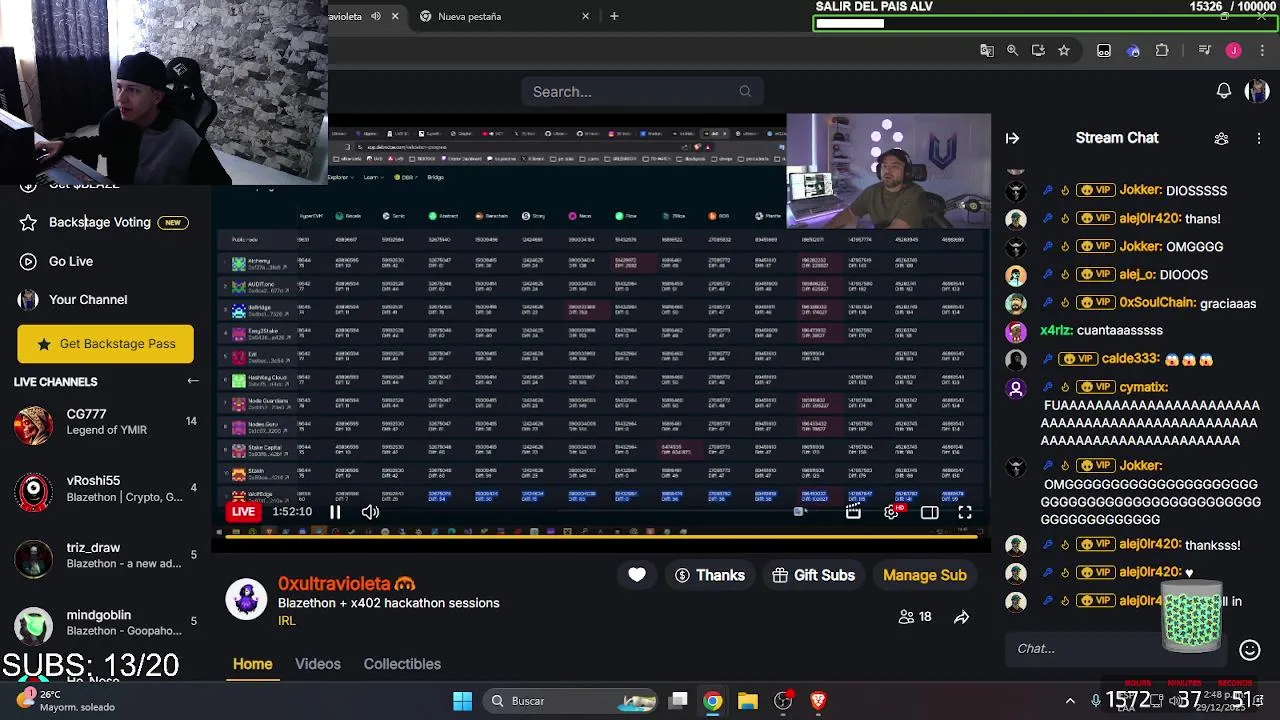This screenshot has width=1280, height=720.
Task: Open Stream Chat options three dots
Action: tap(1259, 138)
